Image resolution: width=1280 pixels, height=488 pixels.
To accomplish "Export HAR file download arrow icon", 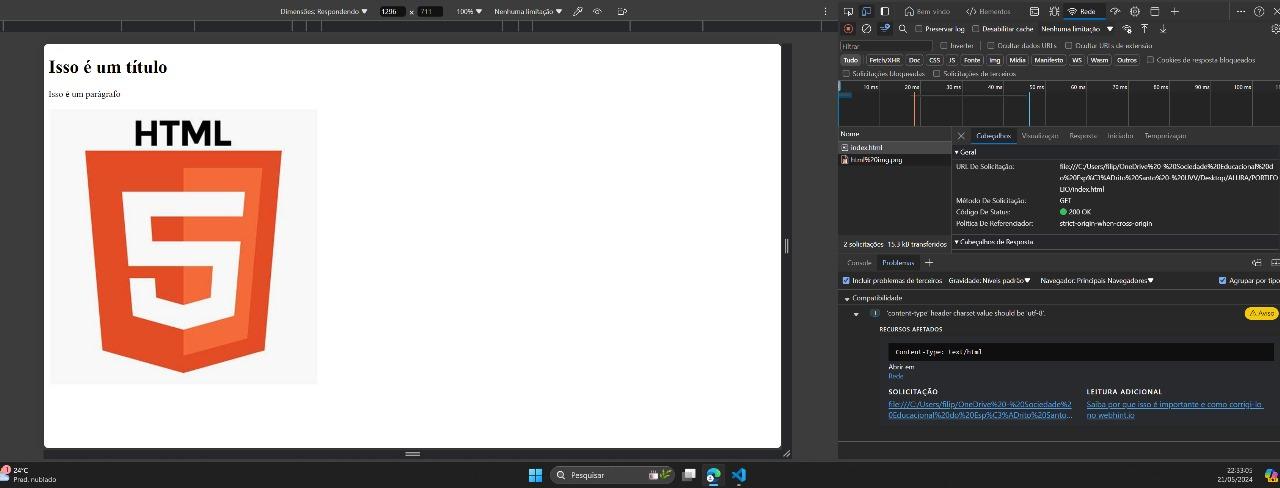I will click(1163, 29).
